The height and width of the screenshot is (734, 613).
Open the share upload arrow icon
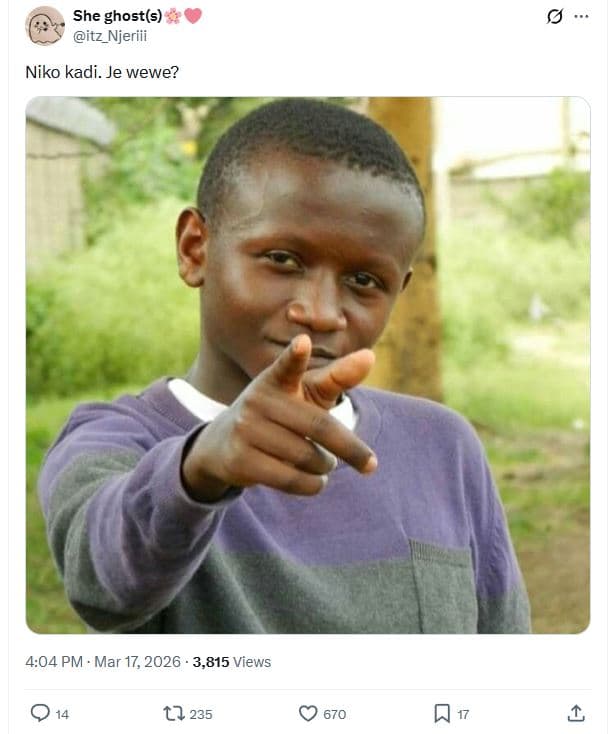pos(576,713)
